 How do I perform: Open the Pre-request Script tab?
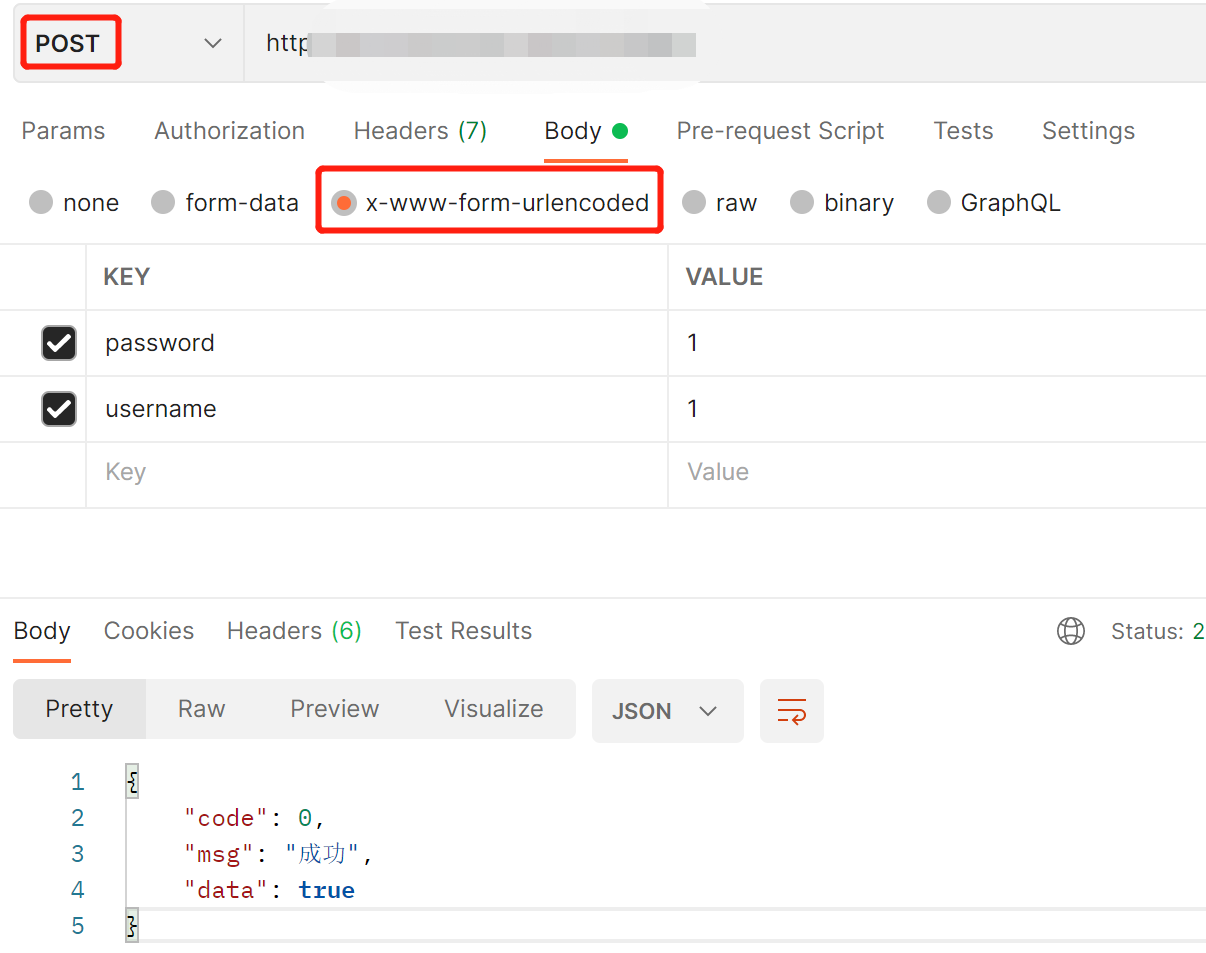coord(780,131)
